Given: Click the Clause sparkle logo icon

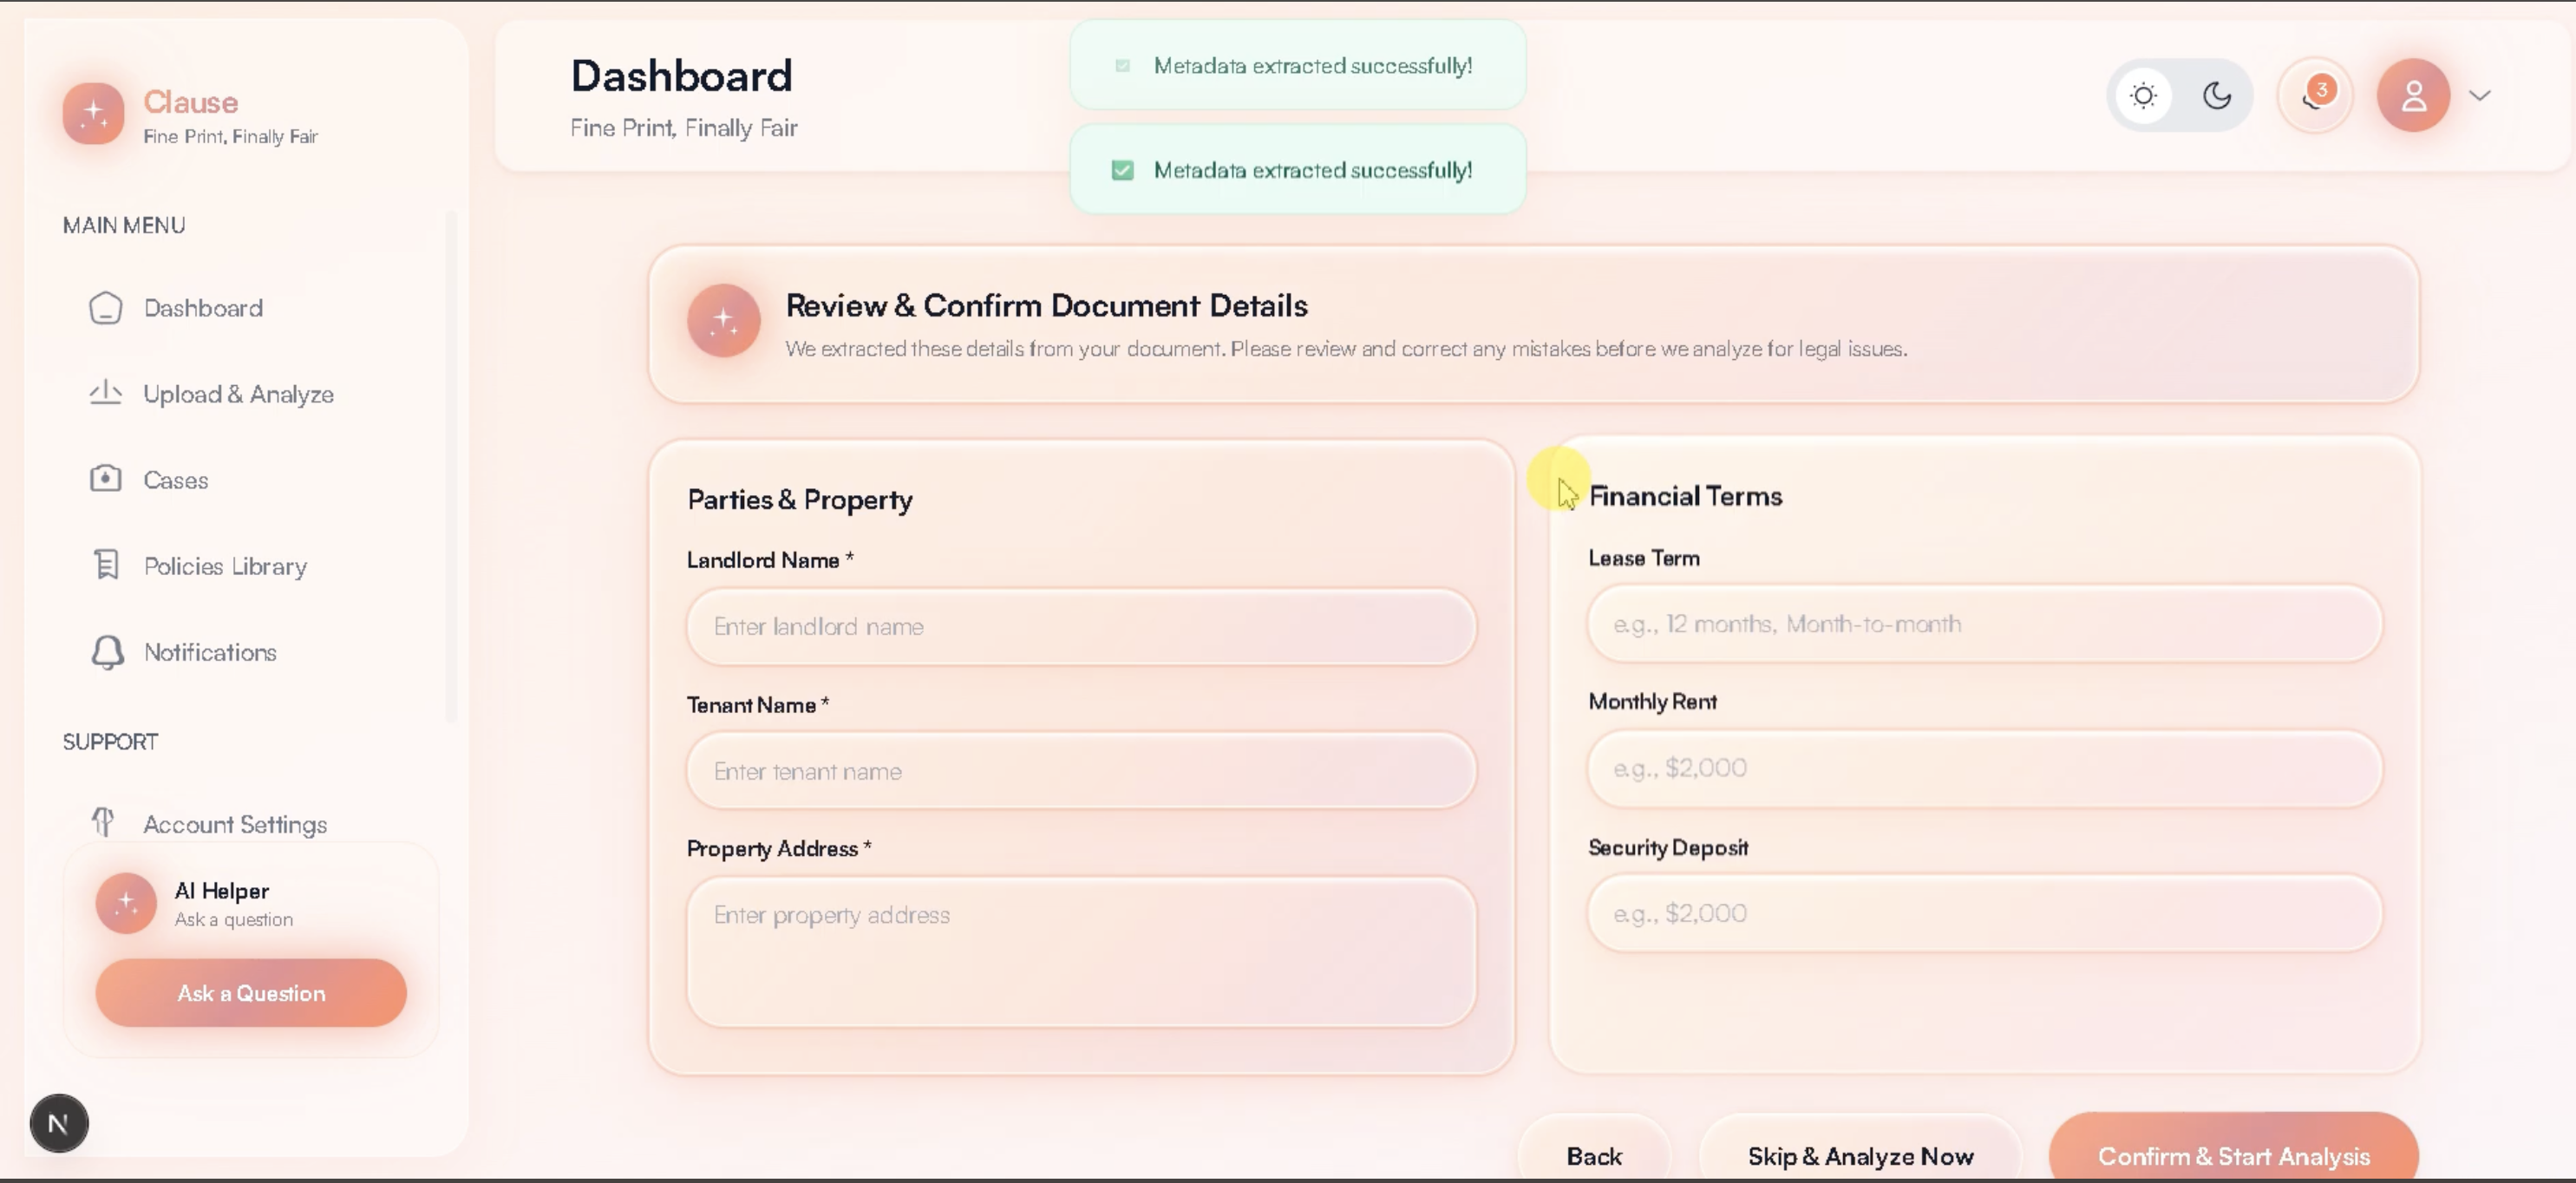Looking at the screenshot, I should [x=93, y=113].
